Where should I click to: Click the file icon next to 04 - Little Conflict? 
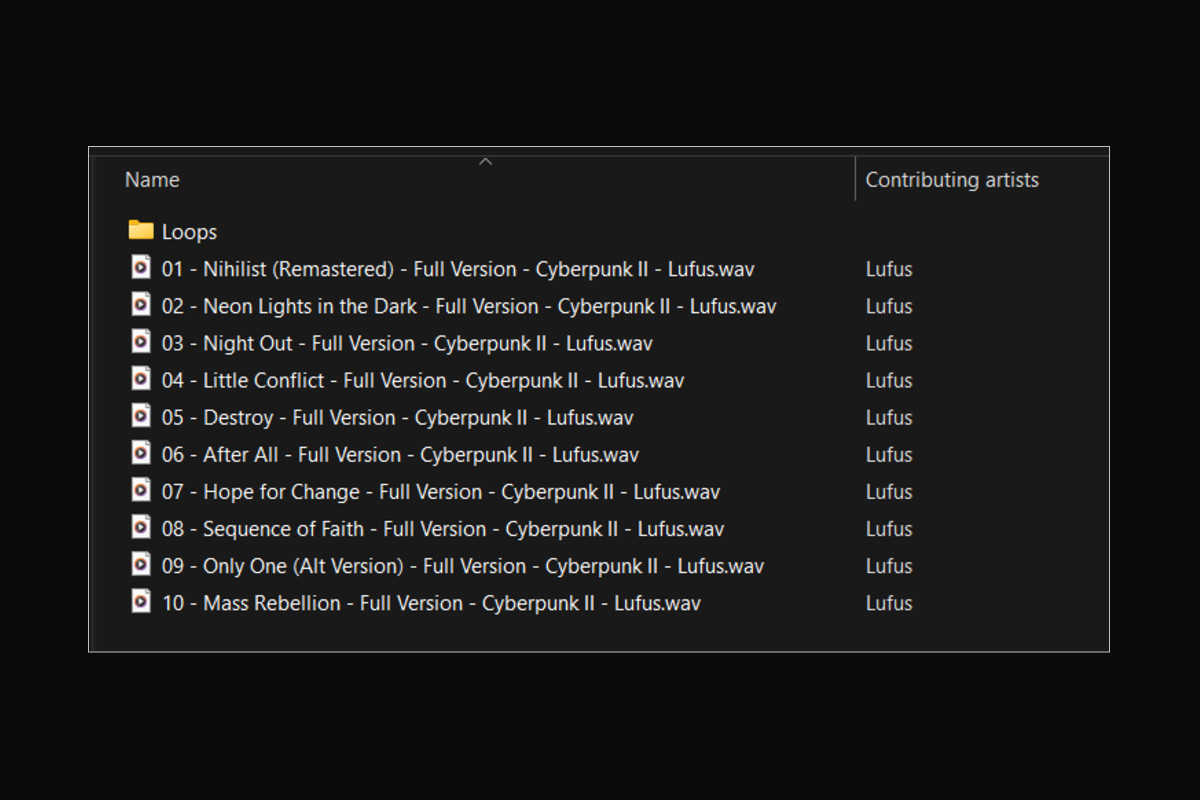141,379
